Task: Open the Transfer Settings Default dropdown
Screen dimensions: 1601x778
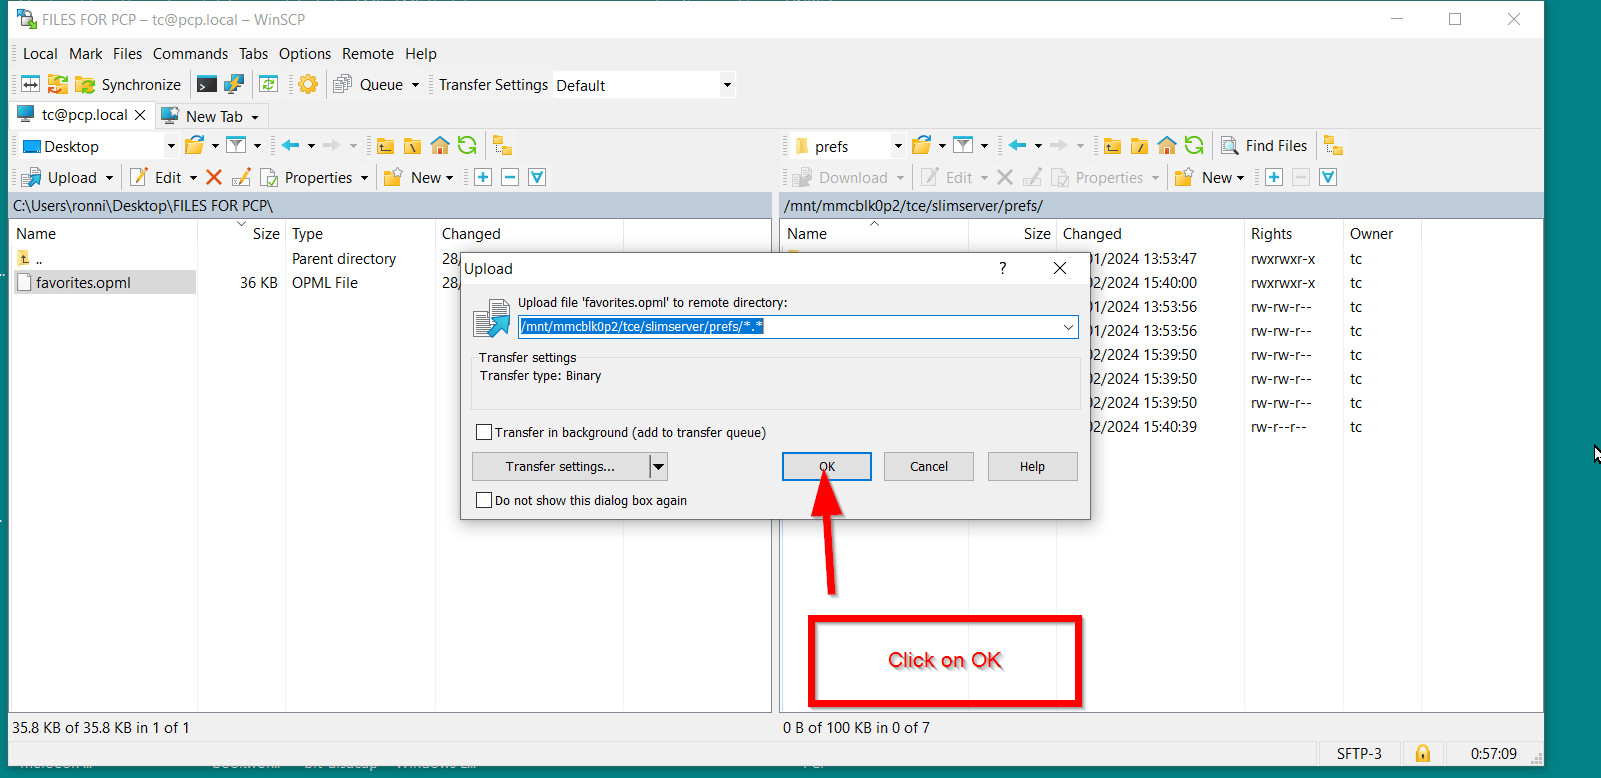Action: click(727, 85)
